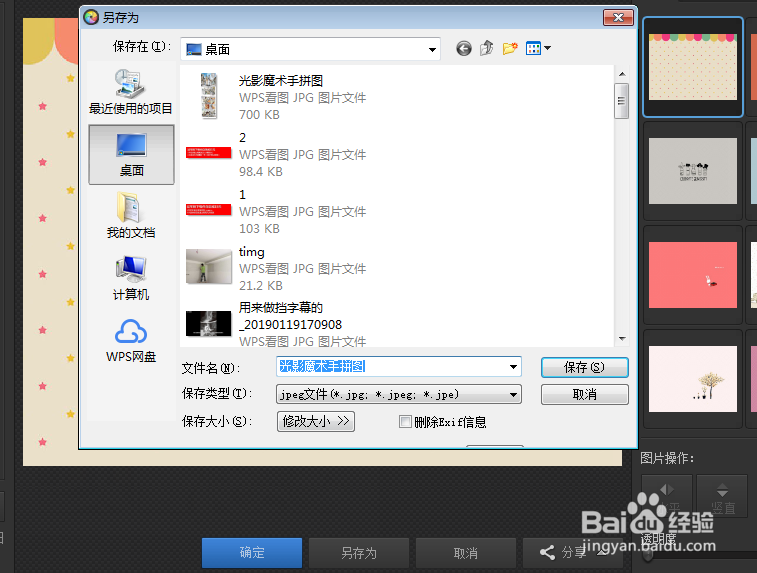Click the 保存(S) button
The height and width of the screenshot is (573, 757).
point(585,367)
